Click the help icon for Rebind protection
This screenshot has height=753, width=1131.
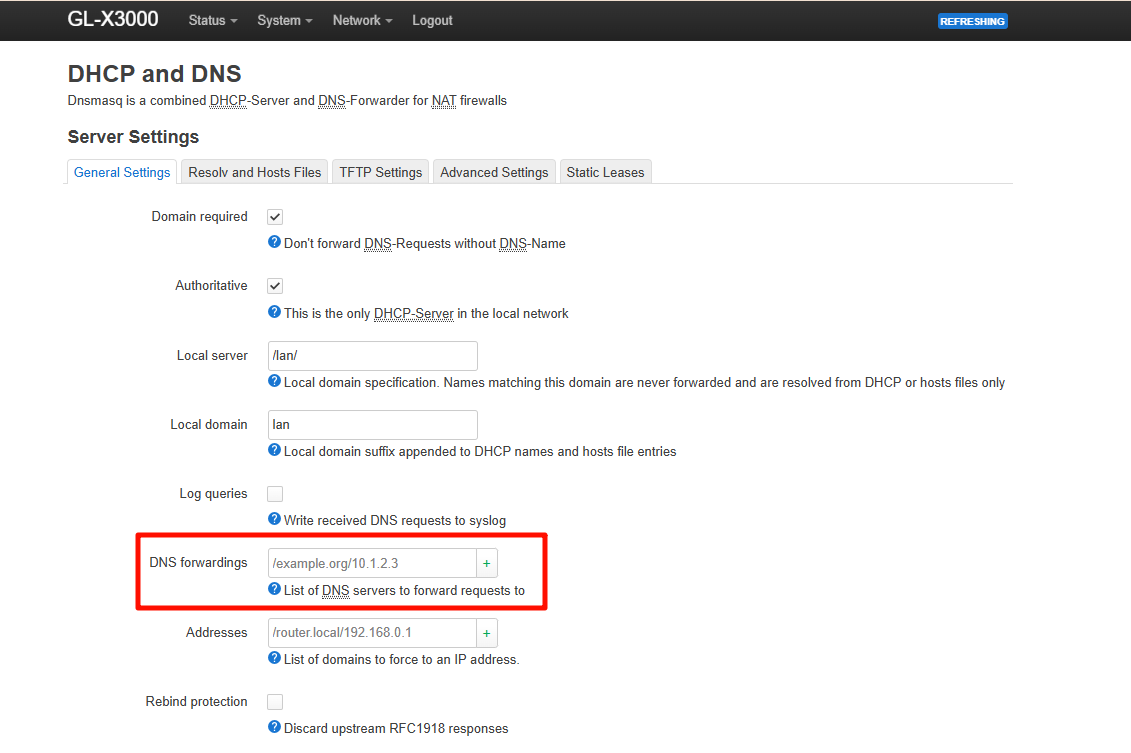tap(274, 728)
